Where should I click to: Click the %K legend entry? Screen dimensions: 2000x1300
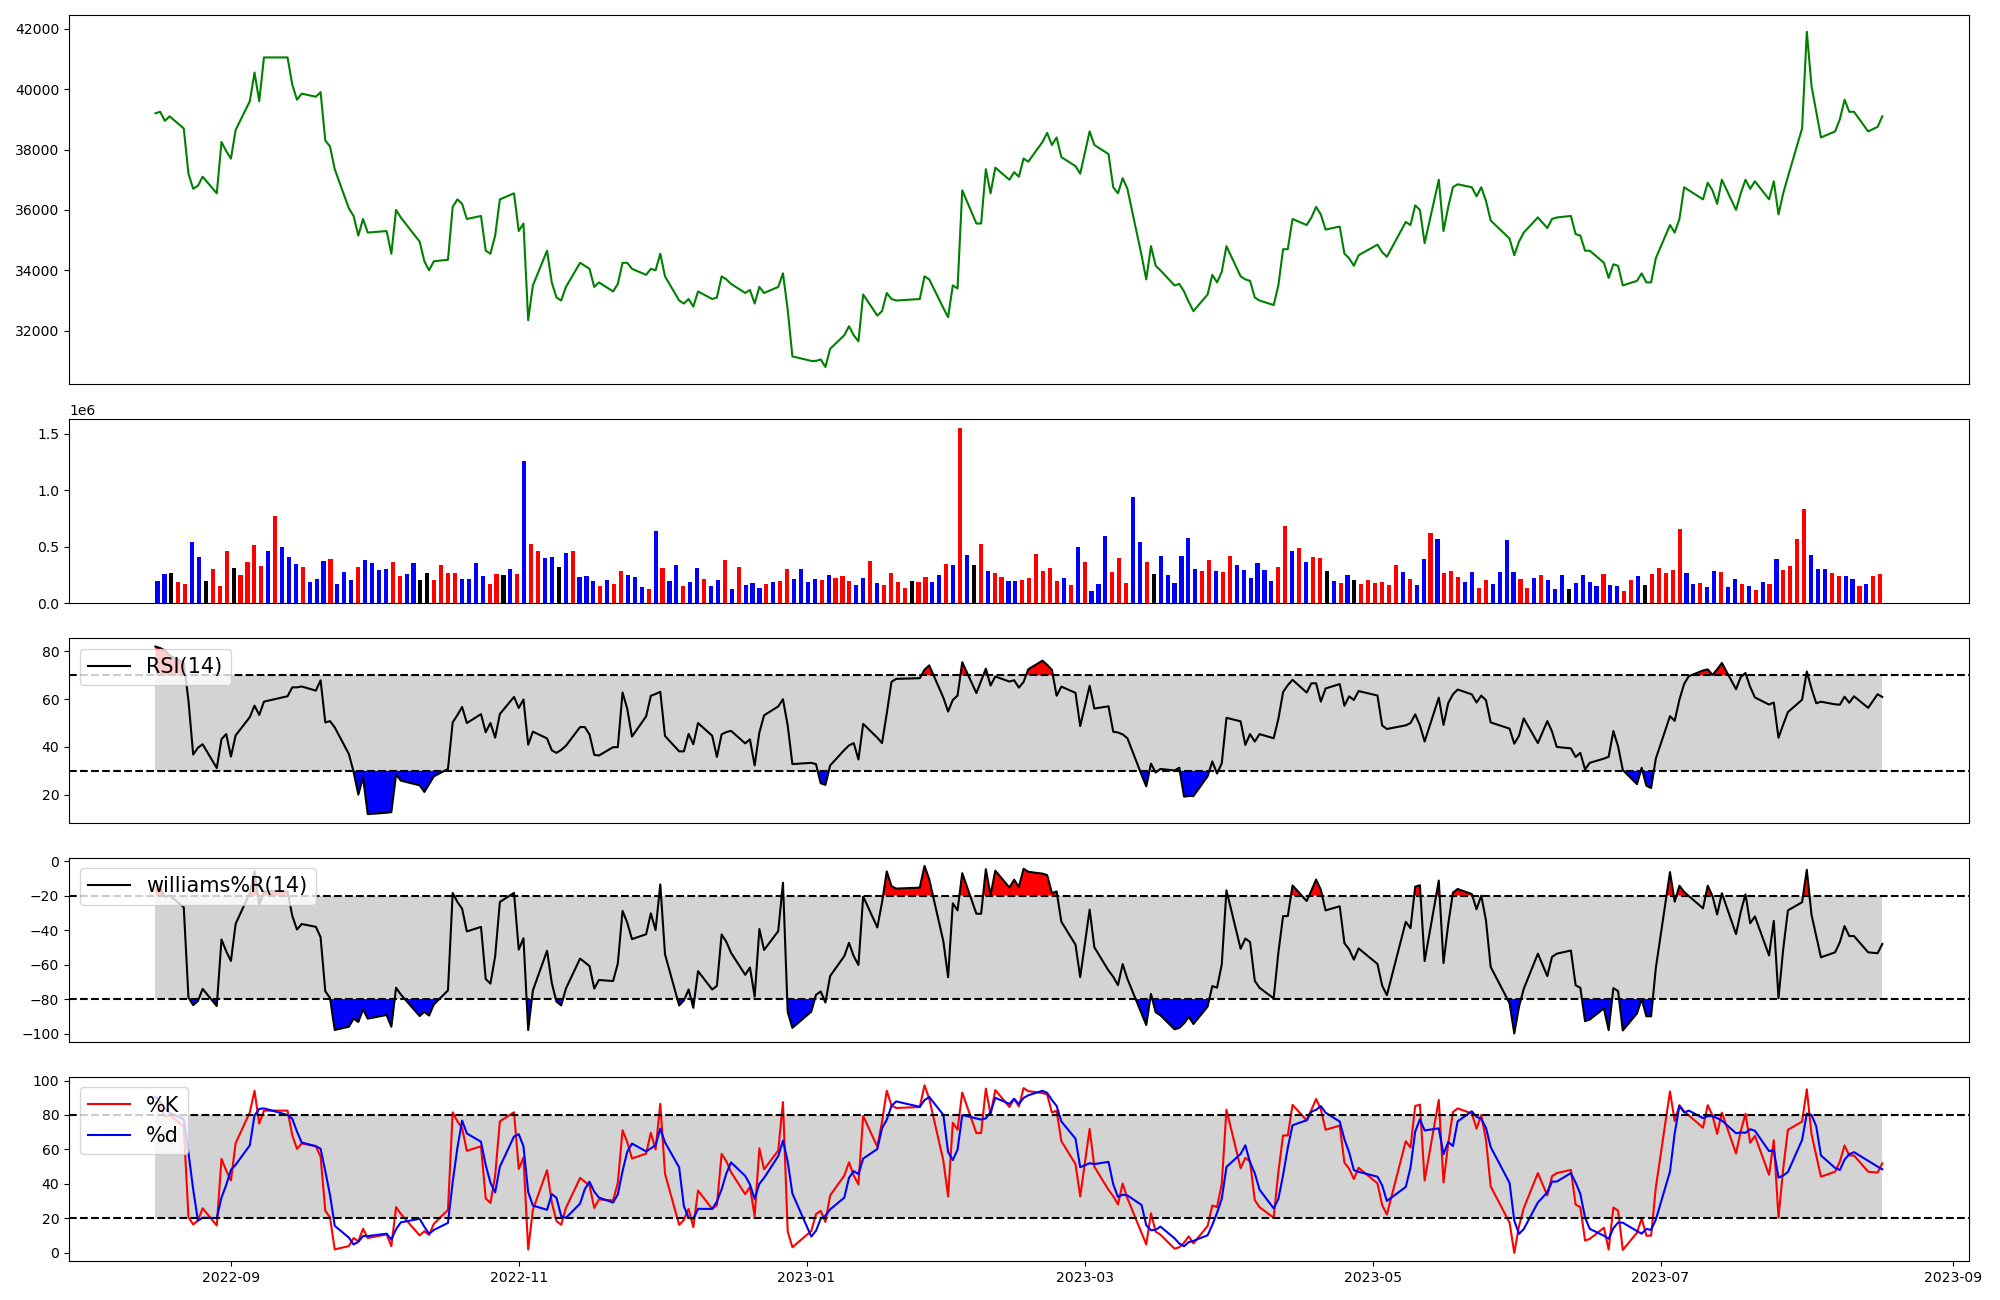pyautogui.click(x=162, y=1104)
